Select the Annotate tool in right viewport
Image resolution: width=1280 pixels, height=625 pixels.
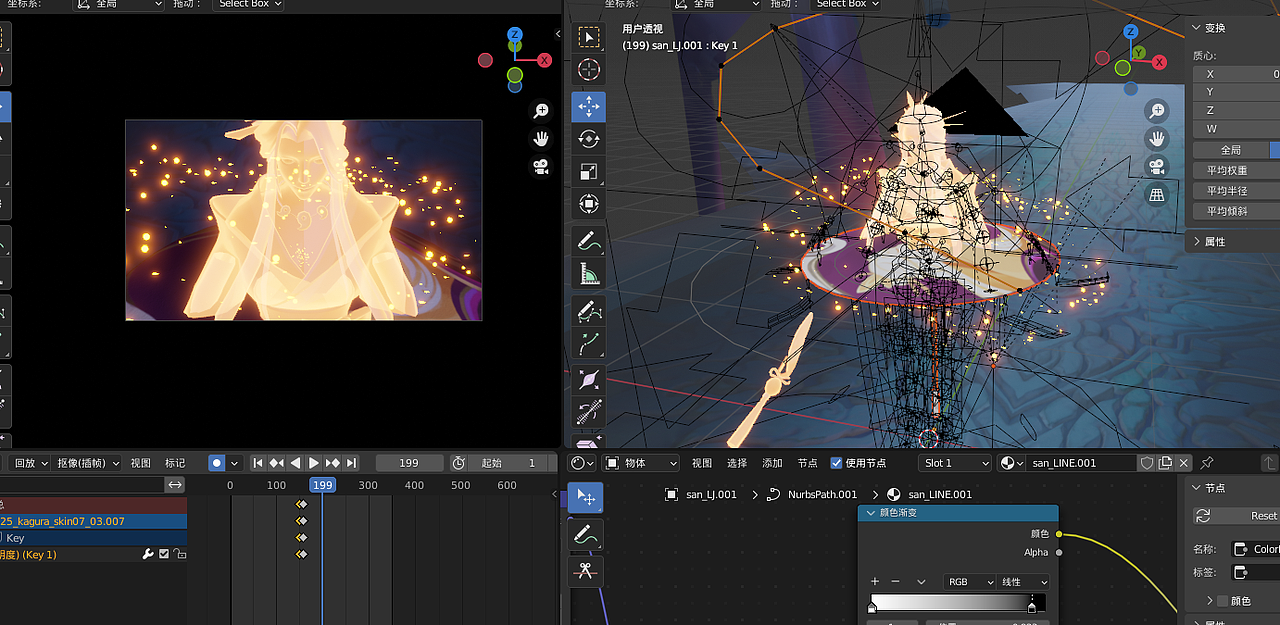(x=589, y=241)
